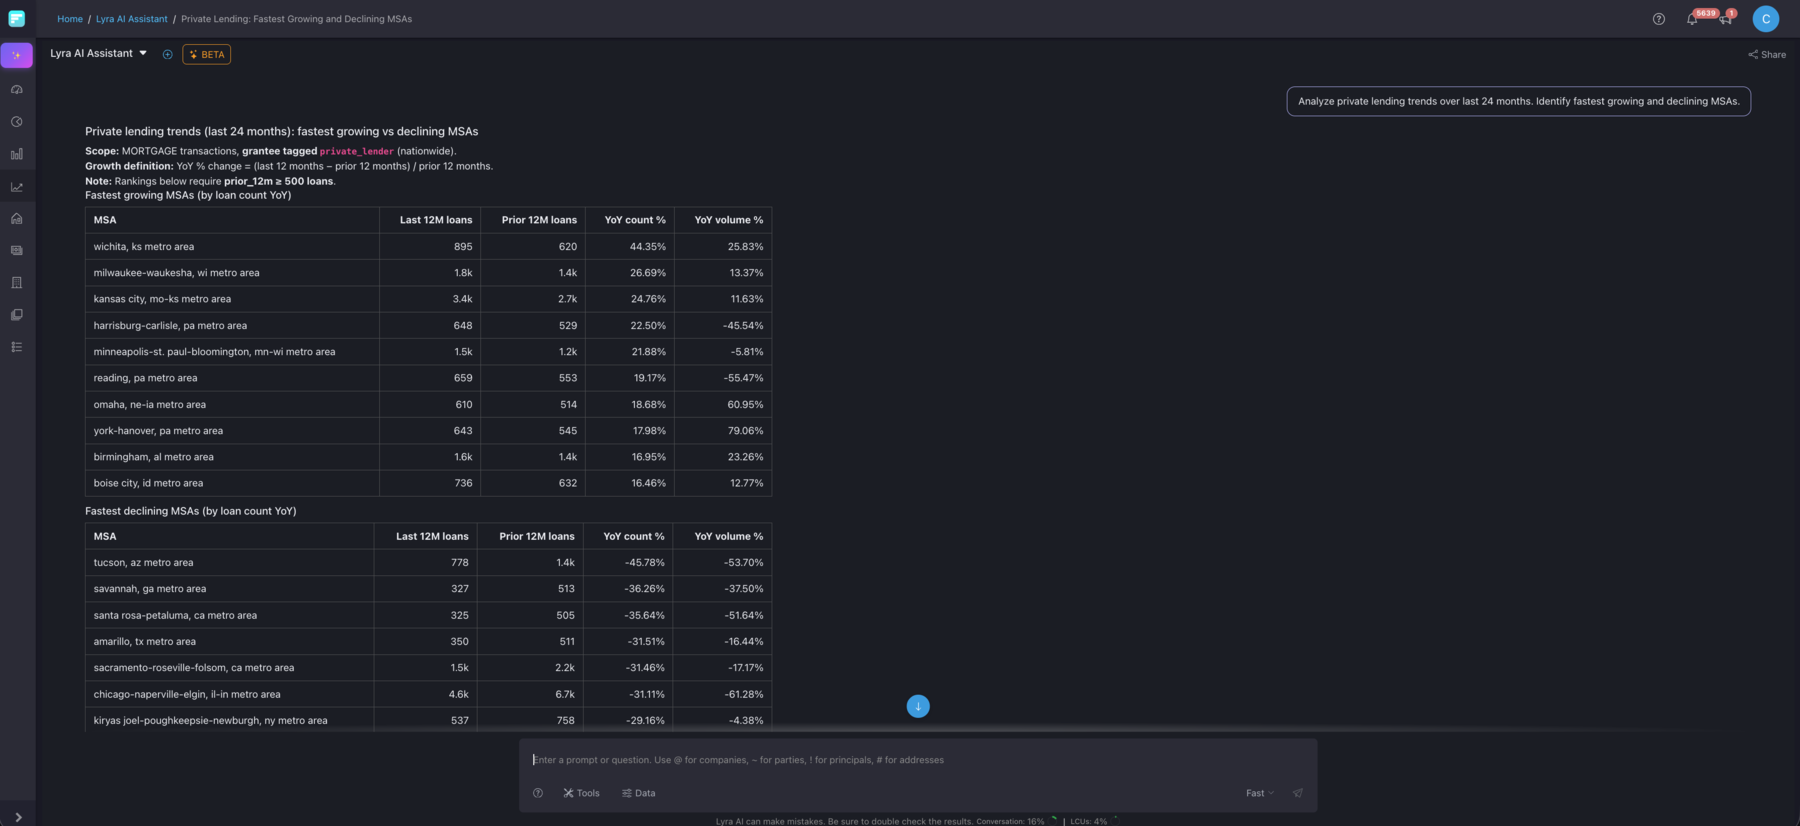Click the Share button

pyautogui.click(x=1767, y=55)
